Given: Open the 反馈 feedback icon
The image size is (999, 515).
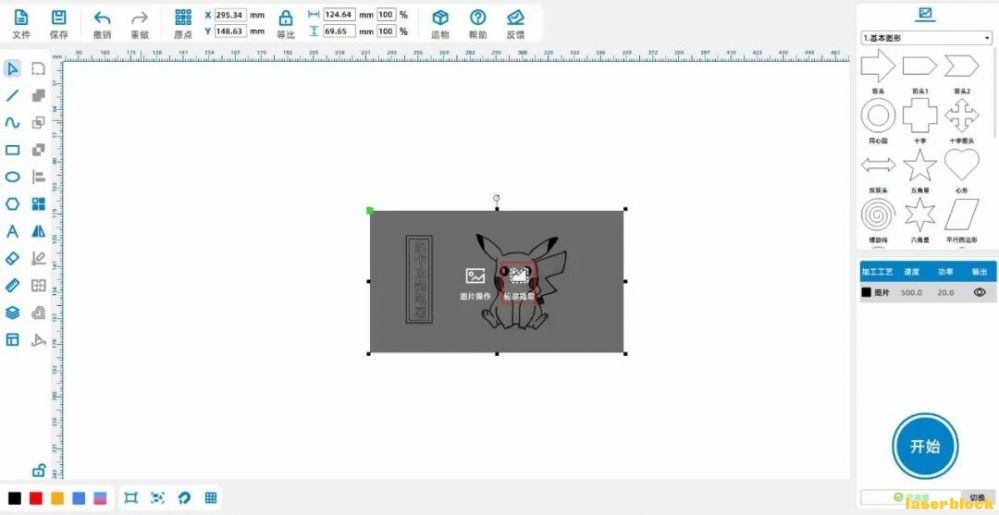Looking at the screenshot, I should pos(515,18).
